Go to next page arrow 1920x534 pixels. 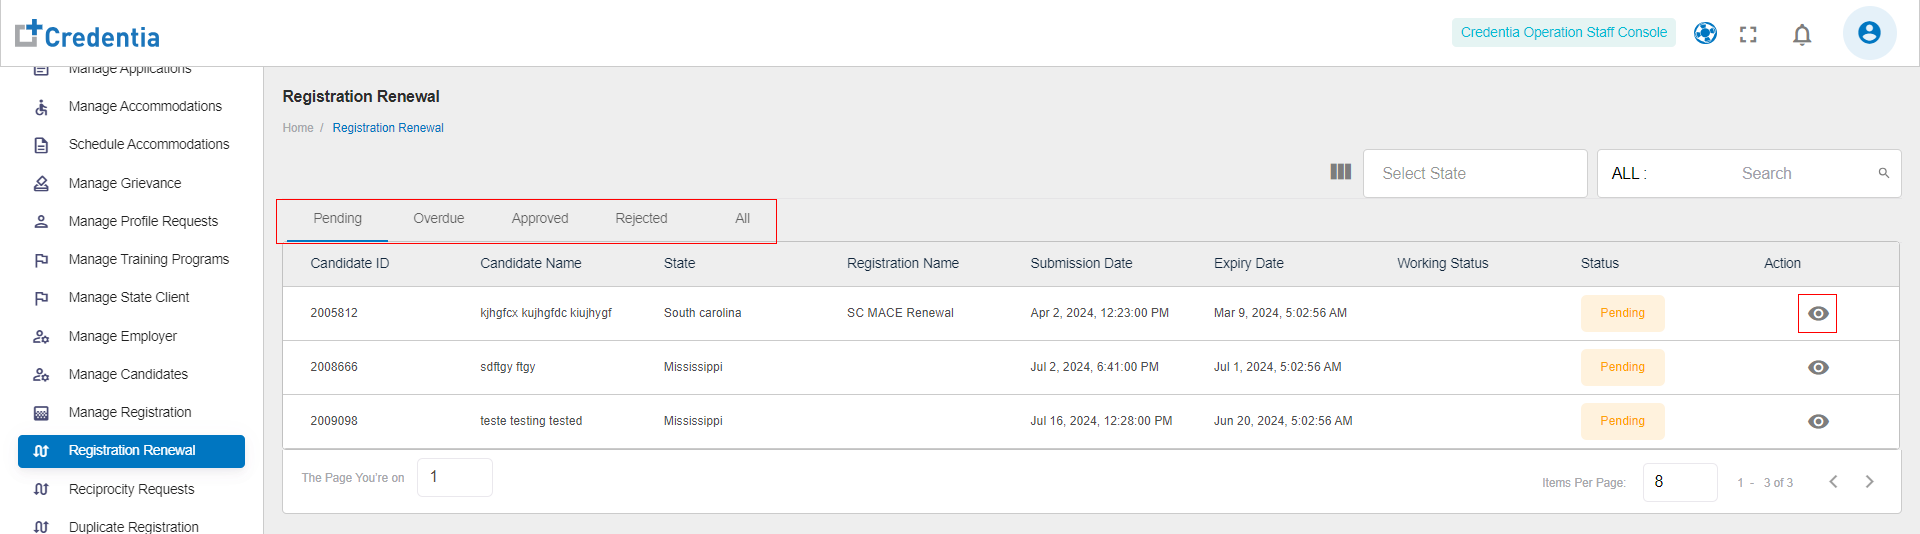pyautogui.click(x=1869, y=482)
